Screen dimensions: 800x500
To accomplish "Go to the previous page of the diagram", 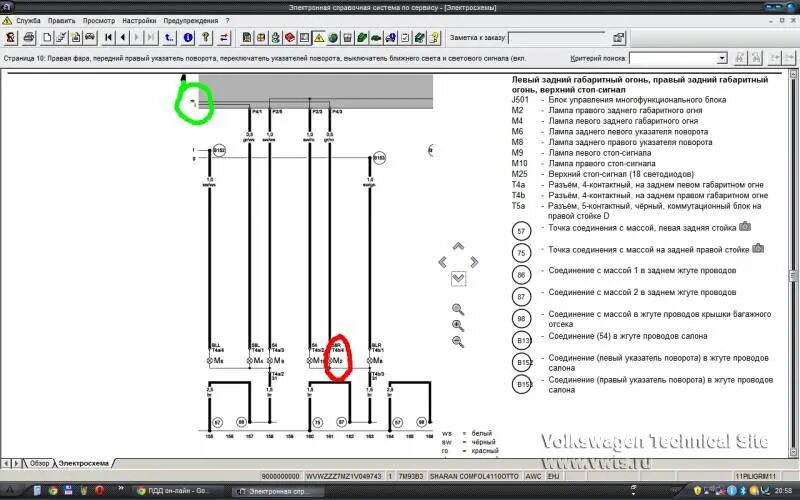I will pyautogui.click(x=122, y=37).
